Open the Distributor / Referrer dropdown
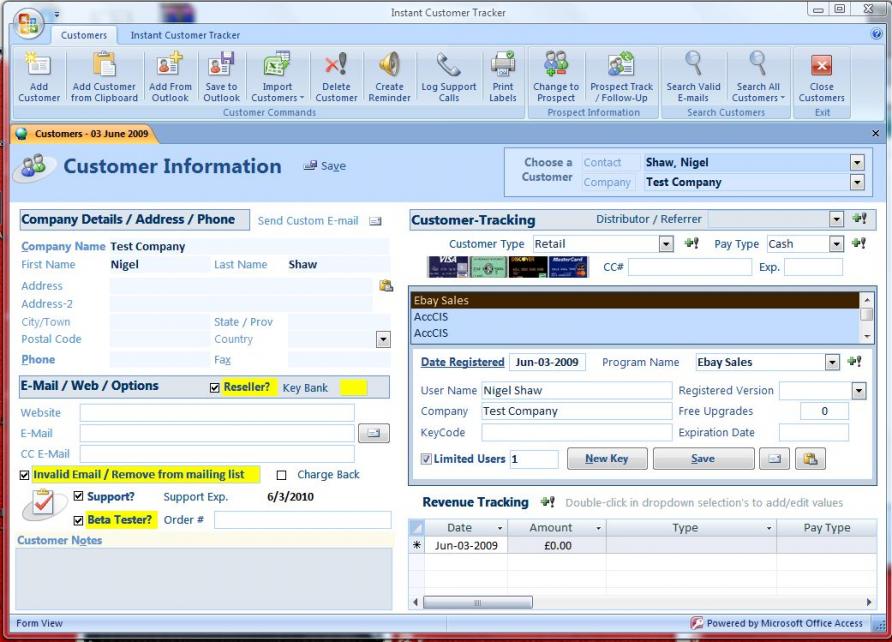The width and height of the screenshot is (892, 642). click(x=836, y=219)
